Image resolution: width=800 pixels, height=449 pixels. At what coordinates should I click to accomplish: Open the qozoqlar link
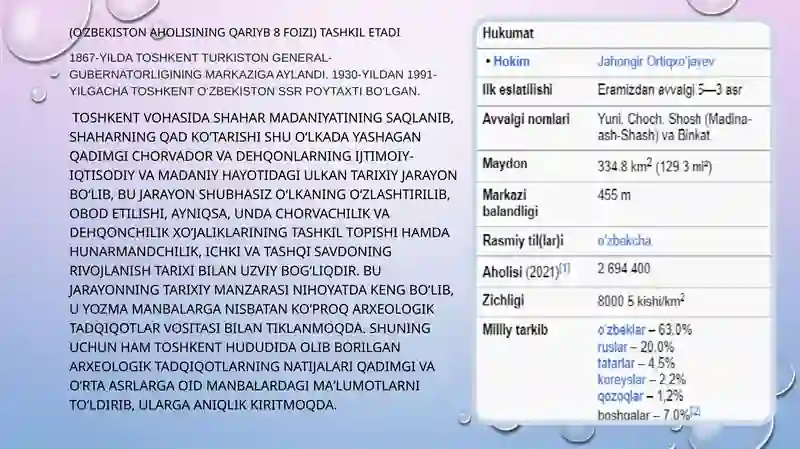click(620, 396)
